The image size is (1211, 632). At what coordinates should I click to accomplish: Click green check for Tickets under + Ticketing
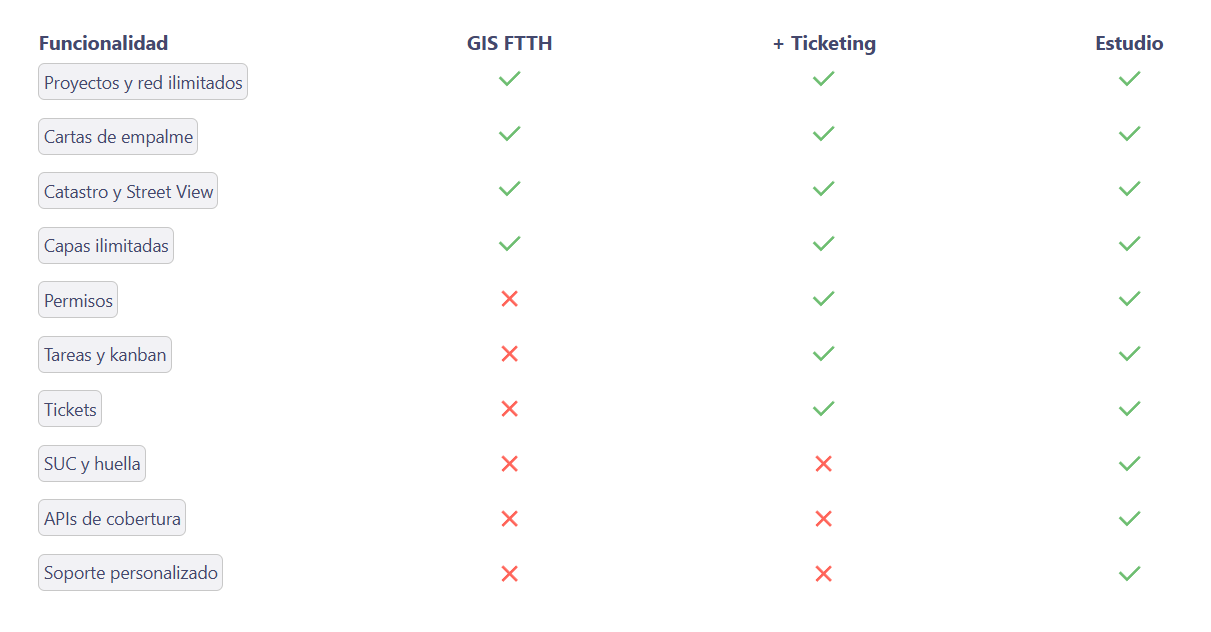tap(824, 408)
